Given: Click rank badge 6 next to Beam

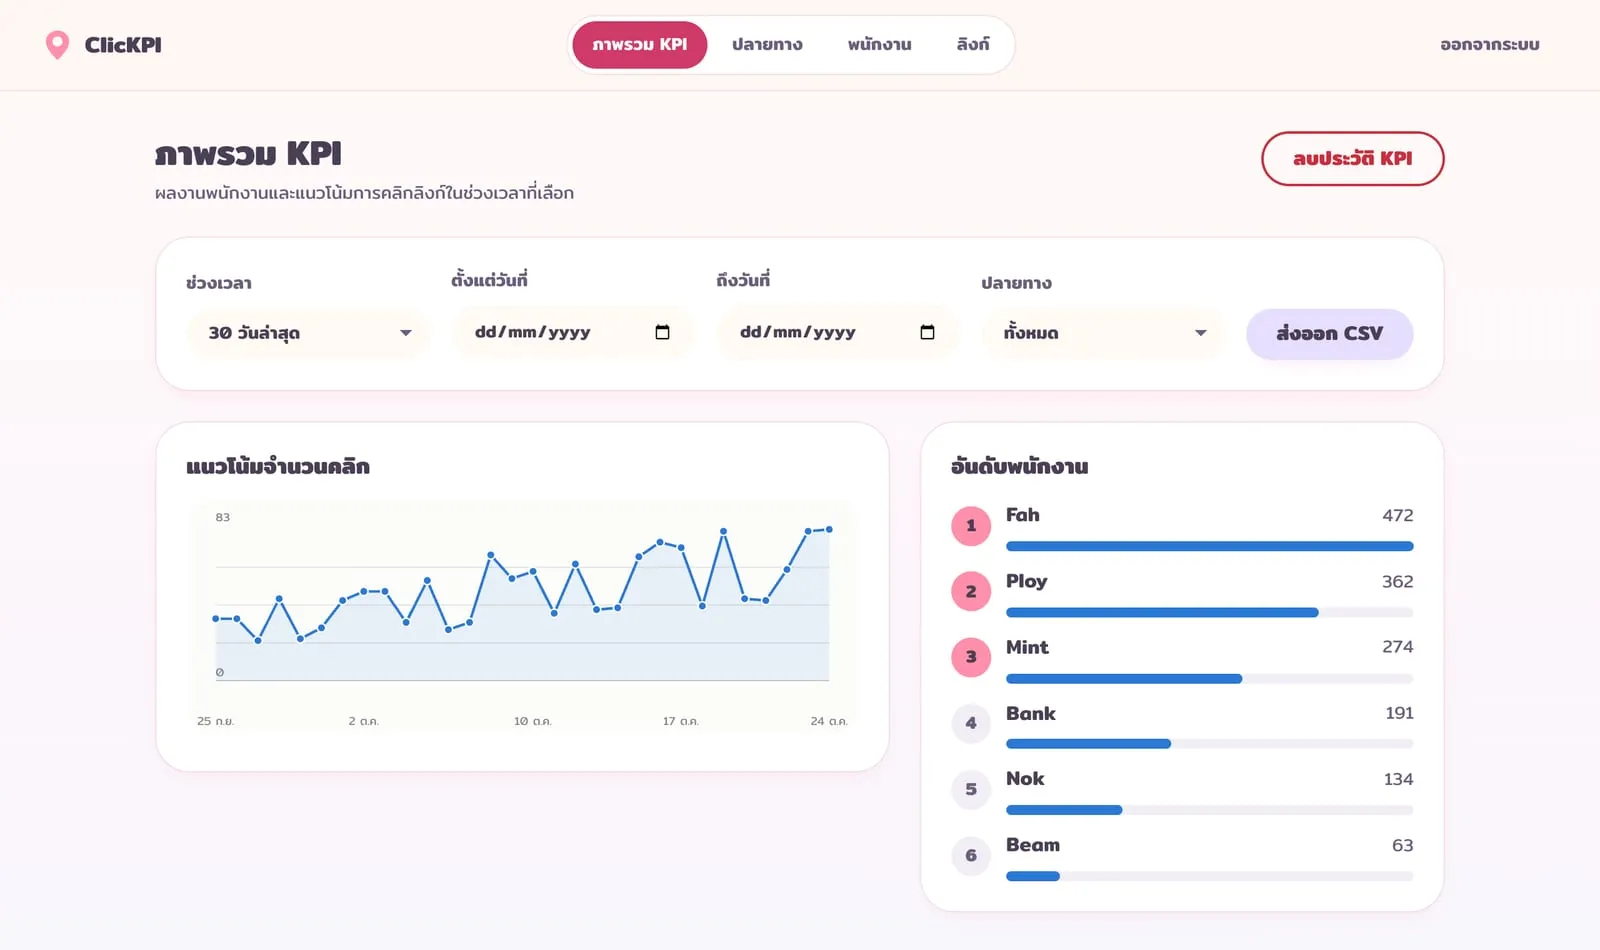Looking at the screenshot, I should pos(971,856).
